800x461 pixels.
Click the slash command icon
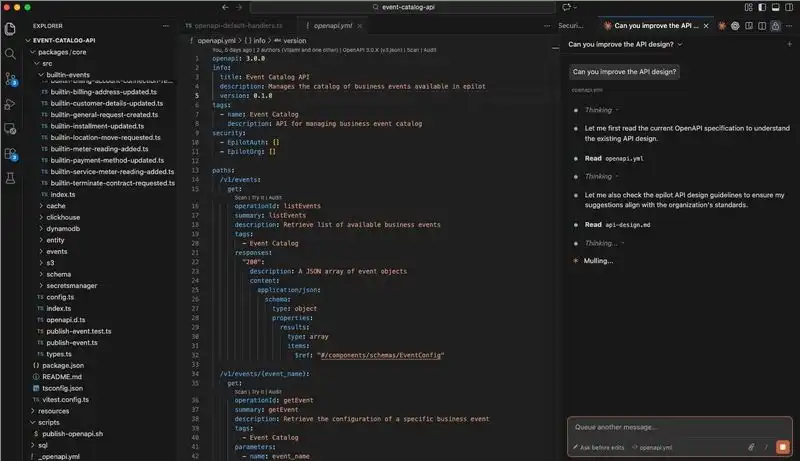pos(766,447)
